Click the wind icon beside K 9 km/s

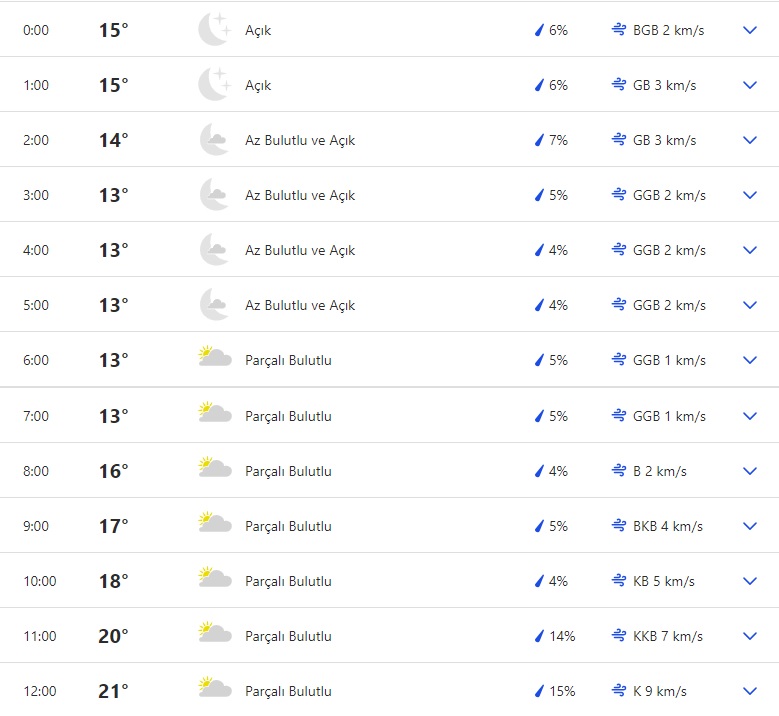pyautogui.click(x=619, y=691)
